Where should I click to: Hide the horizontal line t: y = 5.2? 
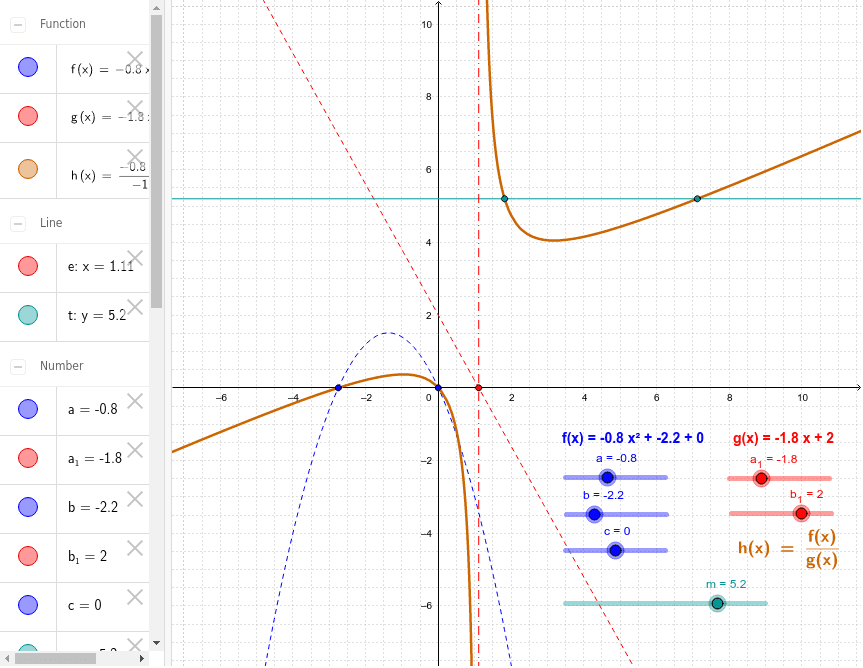pyautogui.click(x=28, y=314)
